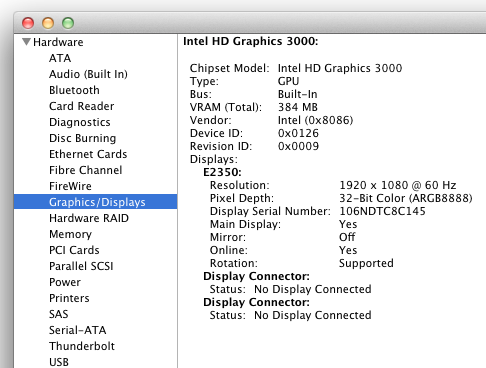Click the E2350 display heading
The width and height of the screenshot is (486, 368).
[x=222, y=172]
